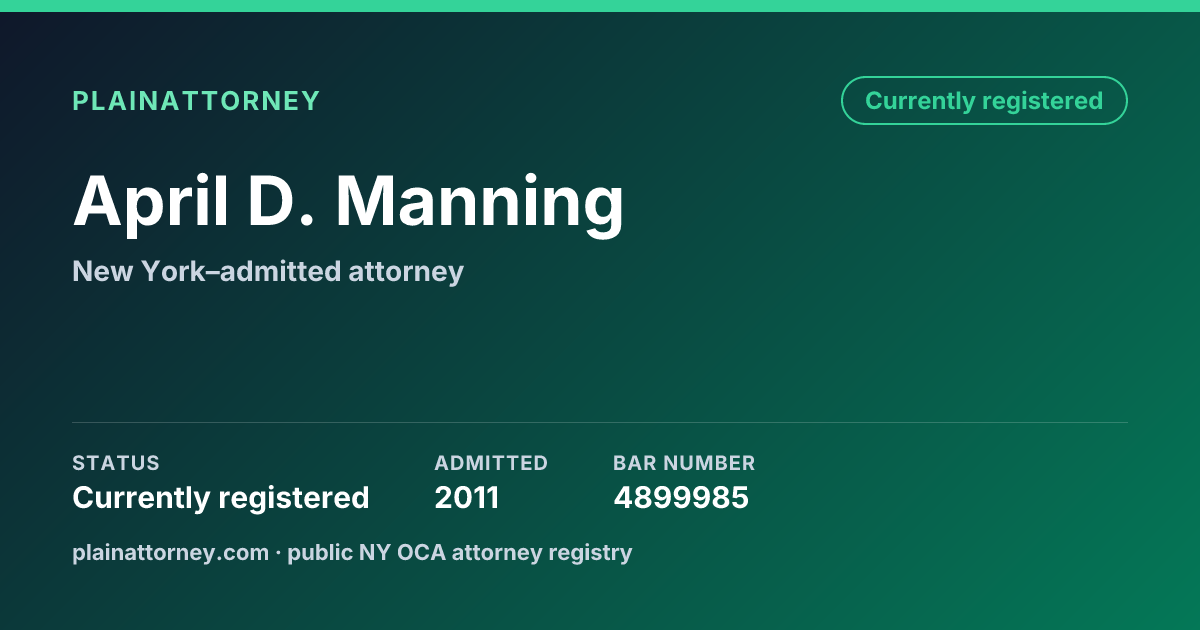Click the green accent bar at top
This screenshot has height=630, width=1200.
600,6
